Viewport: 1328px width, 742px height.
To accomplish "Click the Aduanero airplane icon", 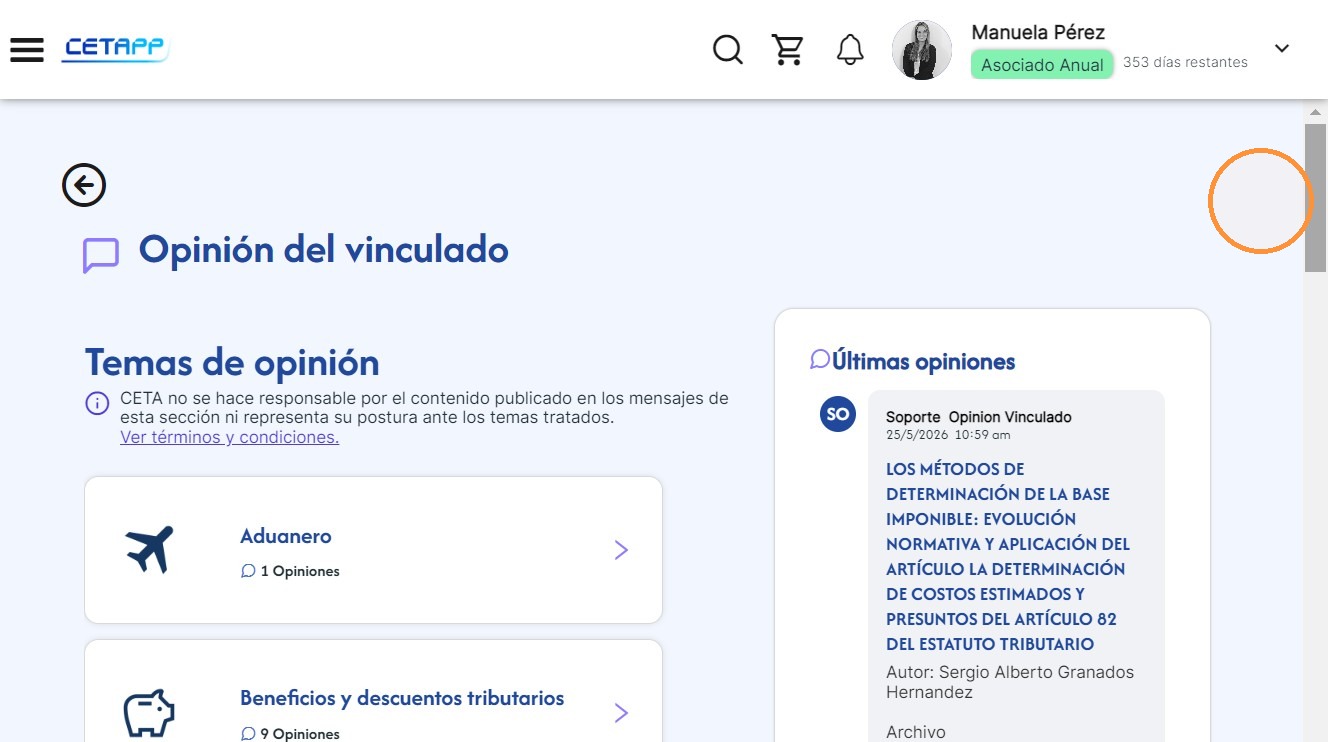I will pyautogui.click(x=150, y=549).
